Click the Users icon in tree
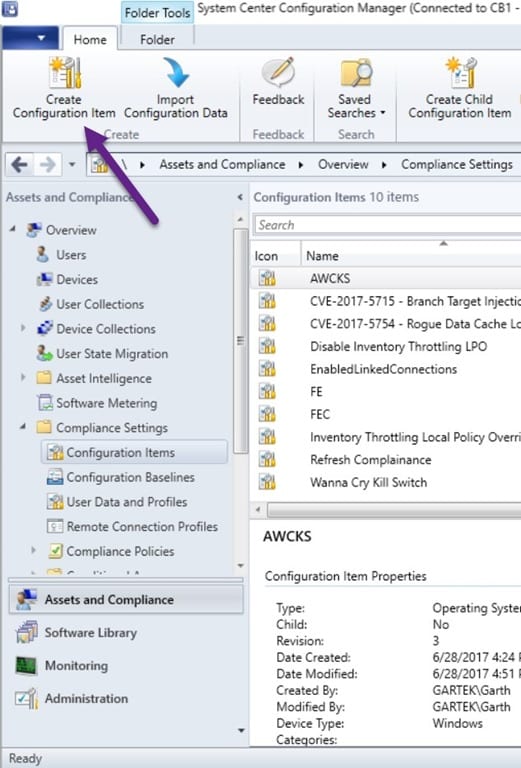 pos(43,255)
